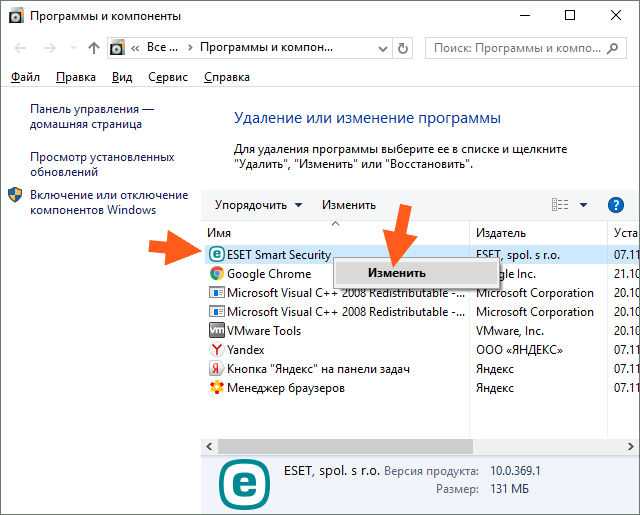Screen dimensions: 640x515
Task: Click version value 10.0.369.1
Action: click(516, 471)
